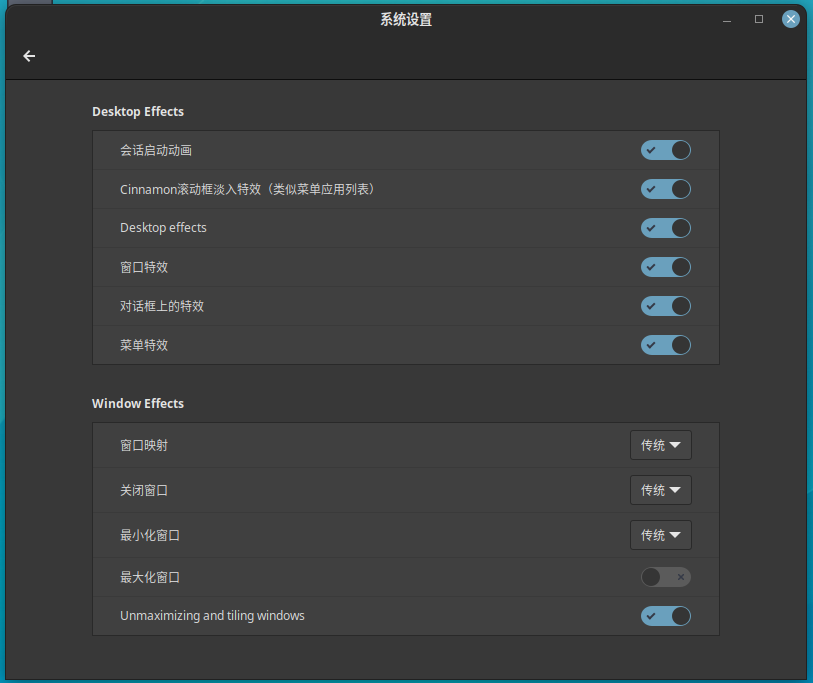This screenshot has width=813, height=683.
Task: Click the 系统设置 window title text
Action: [x=406, y=19]
